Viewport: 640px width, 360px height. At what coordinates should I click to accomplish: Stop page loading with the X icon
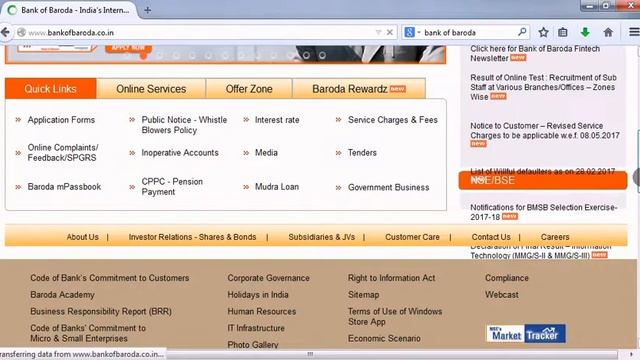pyautogui.click(x=390, y=32)
